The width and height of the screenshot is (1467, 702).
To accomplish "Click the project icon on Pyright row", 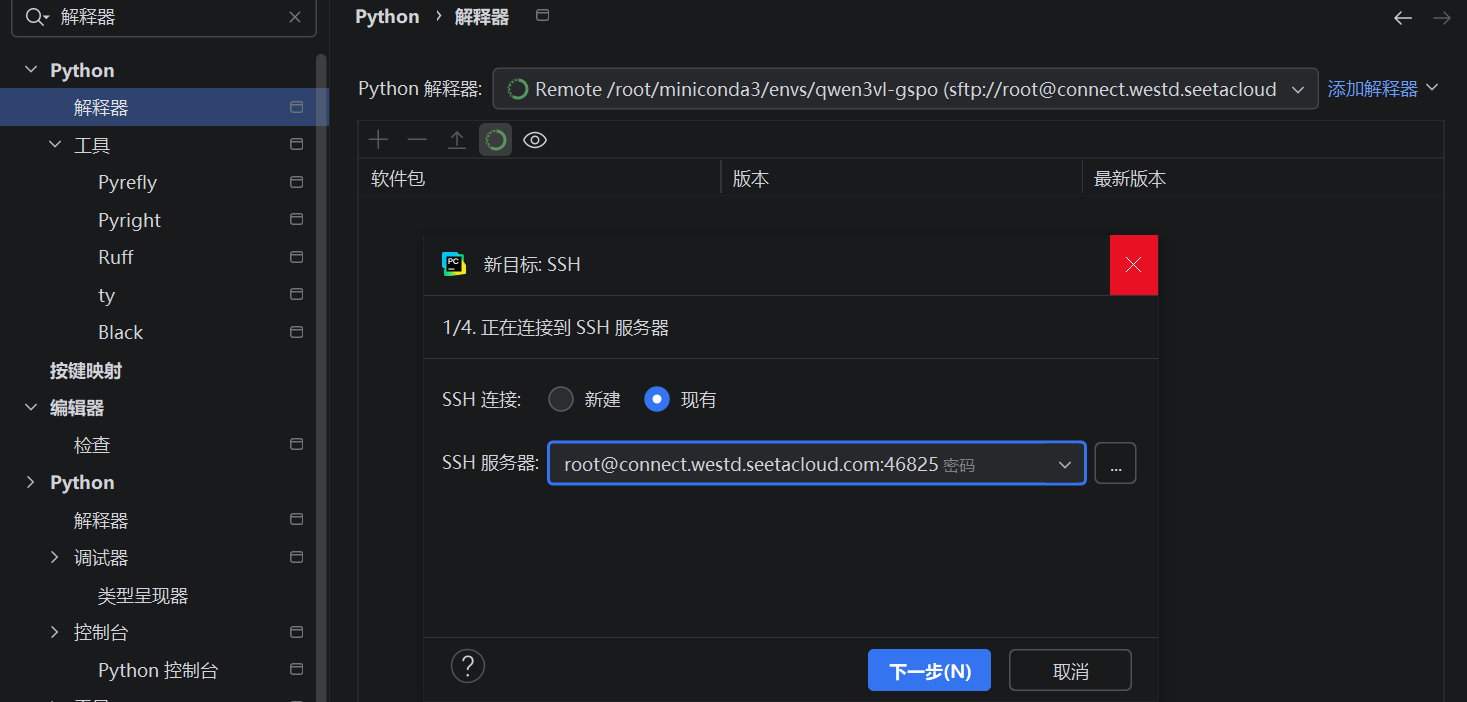I will point(296,219).
